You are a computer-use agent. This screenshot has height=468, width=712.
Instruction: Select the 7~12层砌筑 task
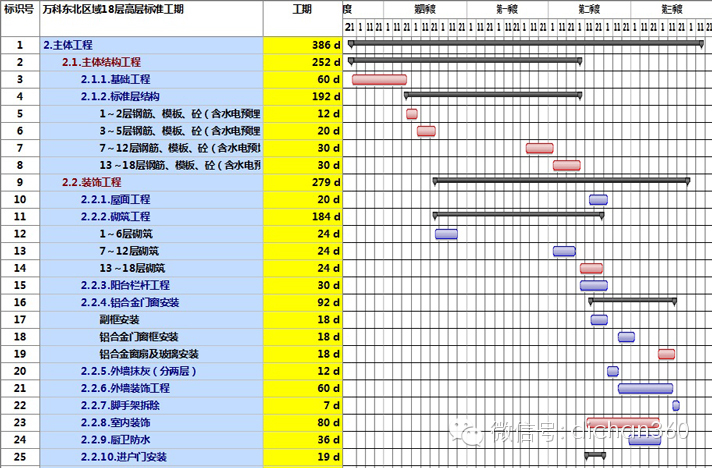[129, 251]
